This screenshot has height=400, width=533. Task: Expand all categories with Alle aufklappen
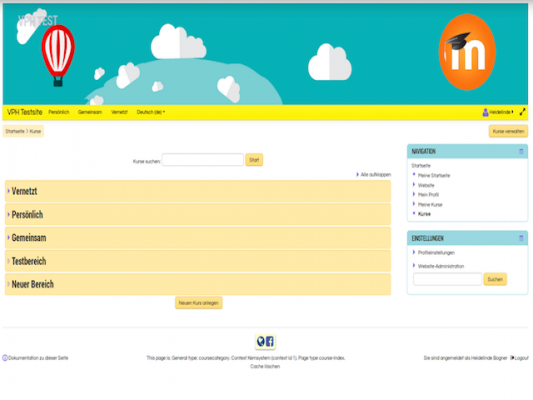[374, 175]
